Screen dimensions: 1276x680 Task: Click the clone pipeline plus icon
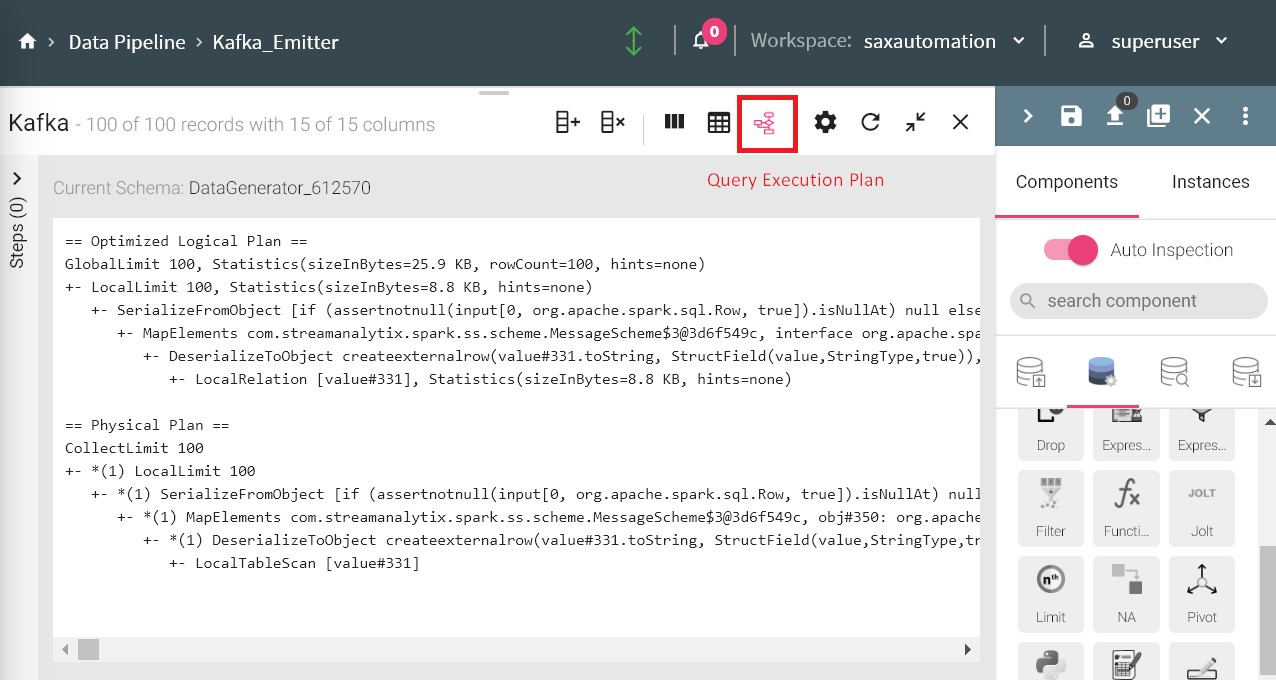point(1158,116)
